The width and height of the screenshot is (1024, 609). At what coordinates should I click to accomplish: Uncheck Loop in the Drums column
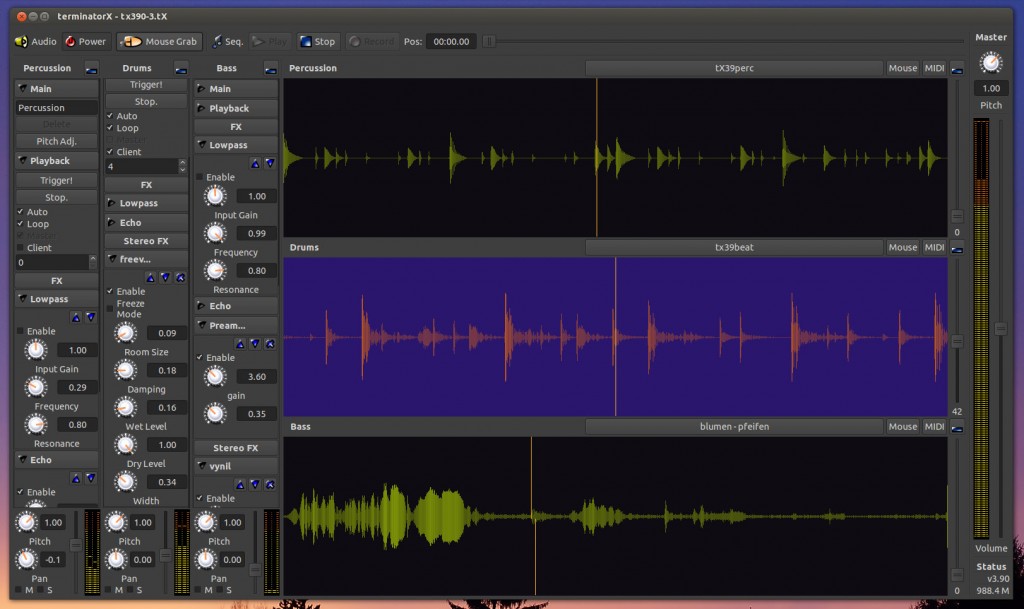coord(110,128)
